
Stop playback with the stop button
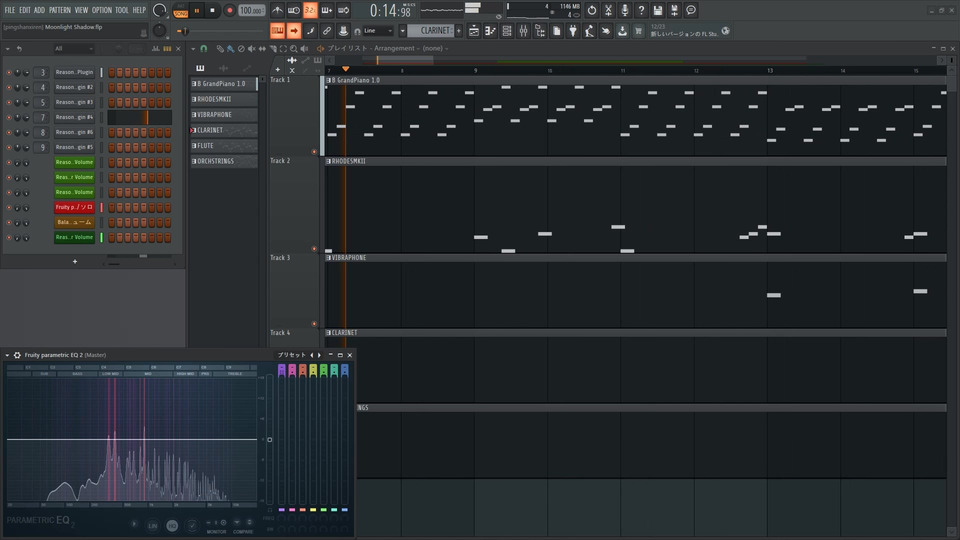click(212, 10)
